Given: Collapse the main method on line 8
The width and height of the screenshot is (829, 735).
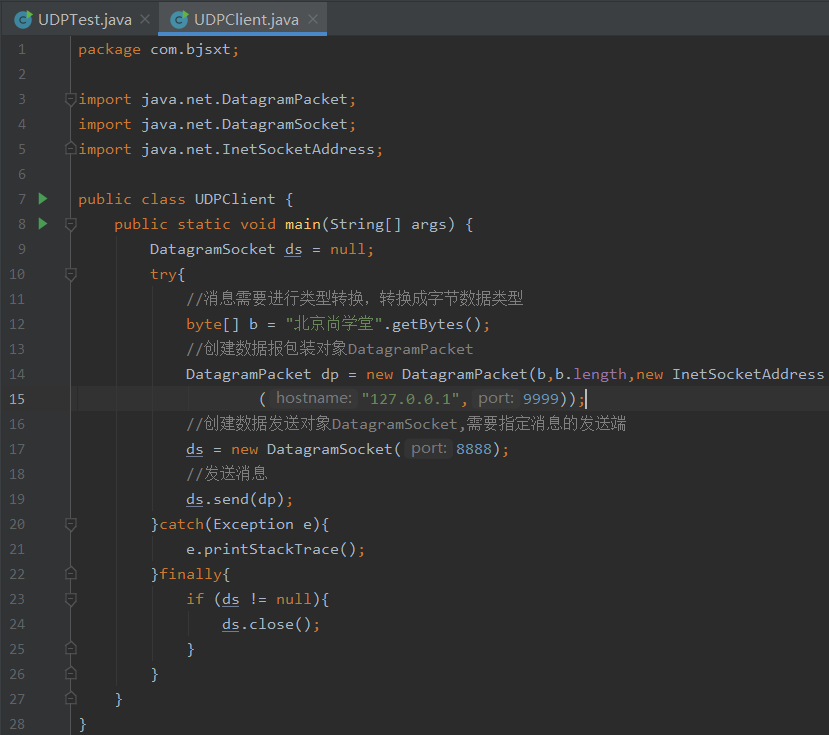Looking at the screenshot, I should coord(70,224).
